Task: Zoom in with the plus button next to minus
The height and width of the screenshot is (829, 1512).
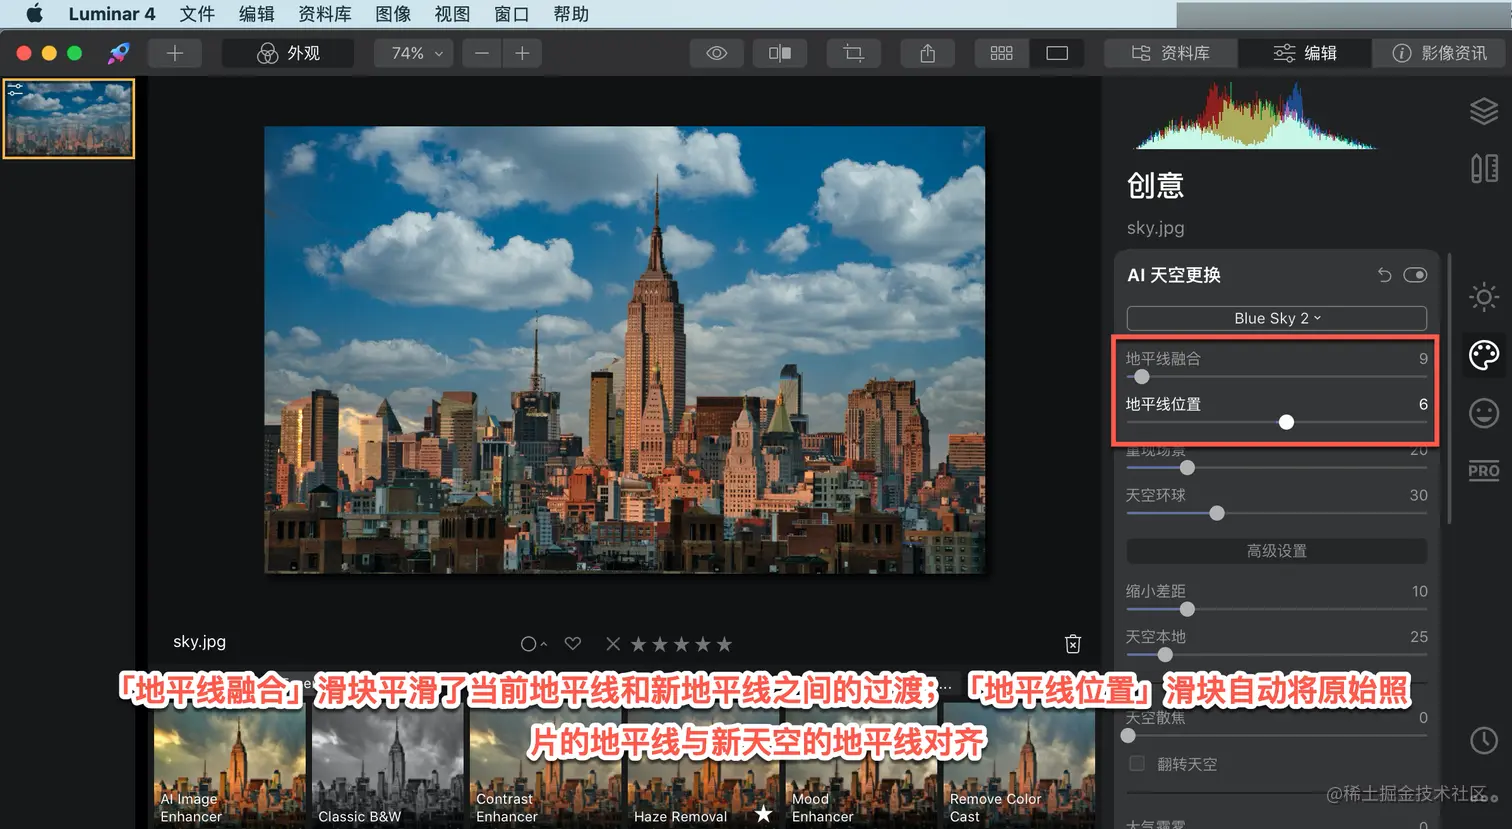Action: pyautogui.click(x=522, y=53)
